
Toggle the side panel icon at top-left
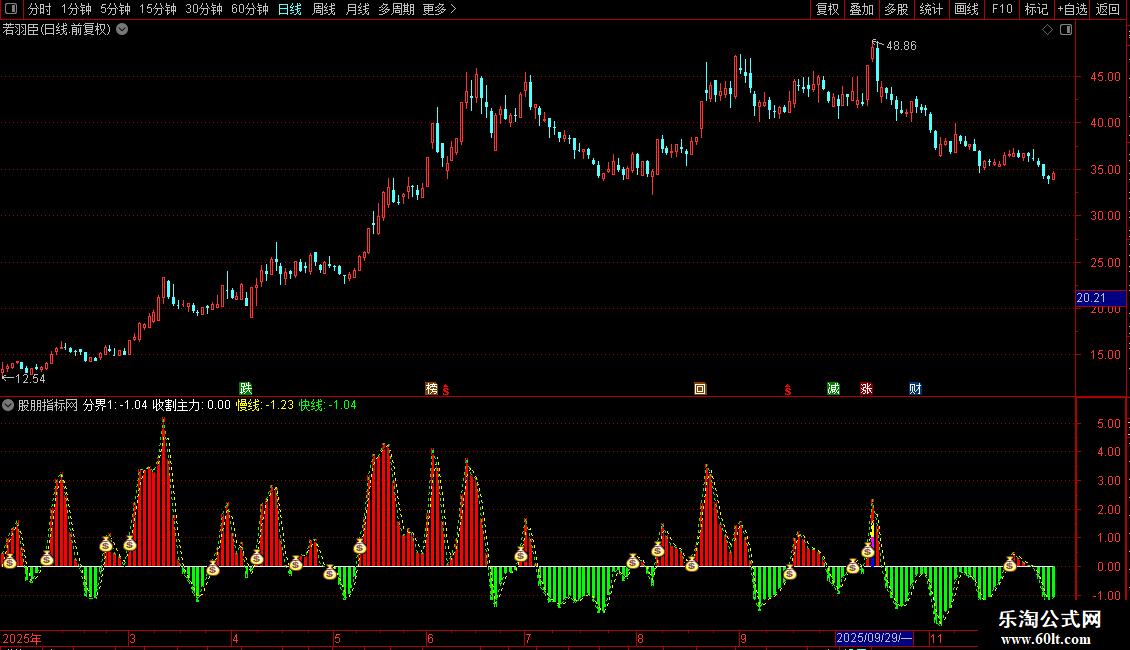click(11, 9)
